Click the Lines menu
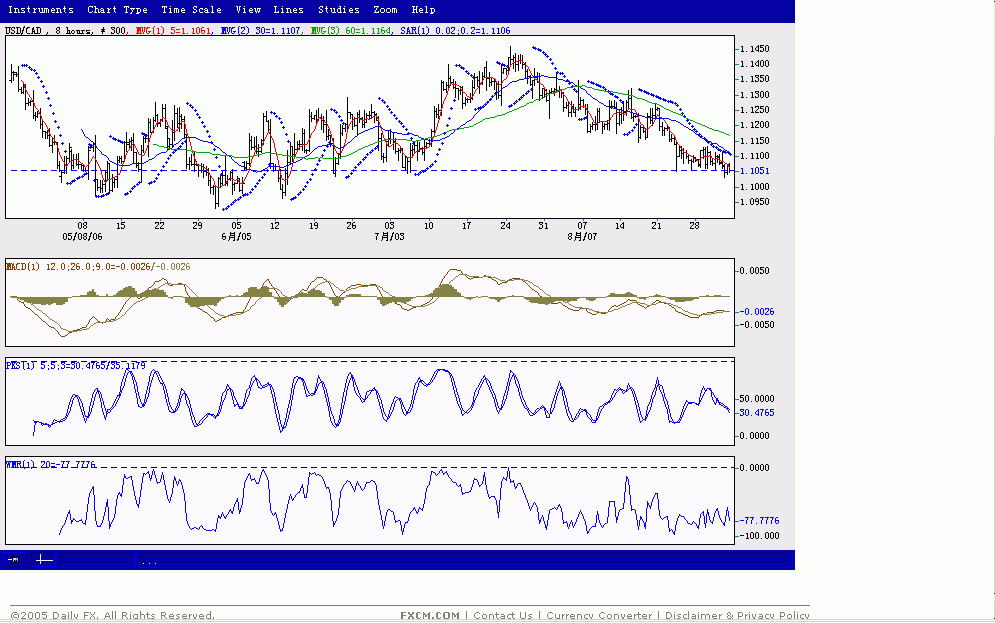 [288, 10]
